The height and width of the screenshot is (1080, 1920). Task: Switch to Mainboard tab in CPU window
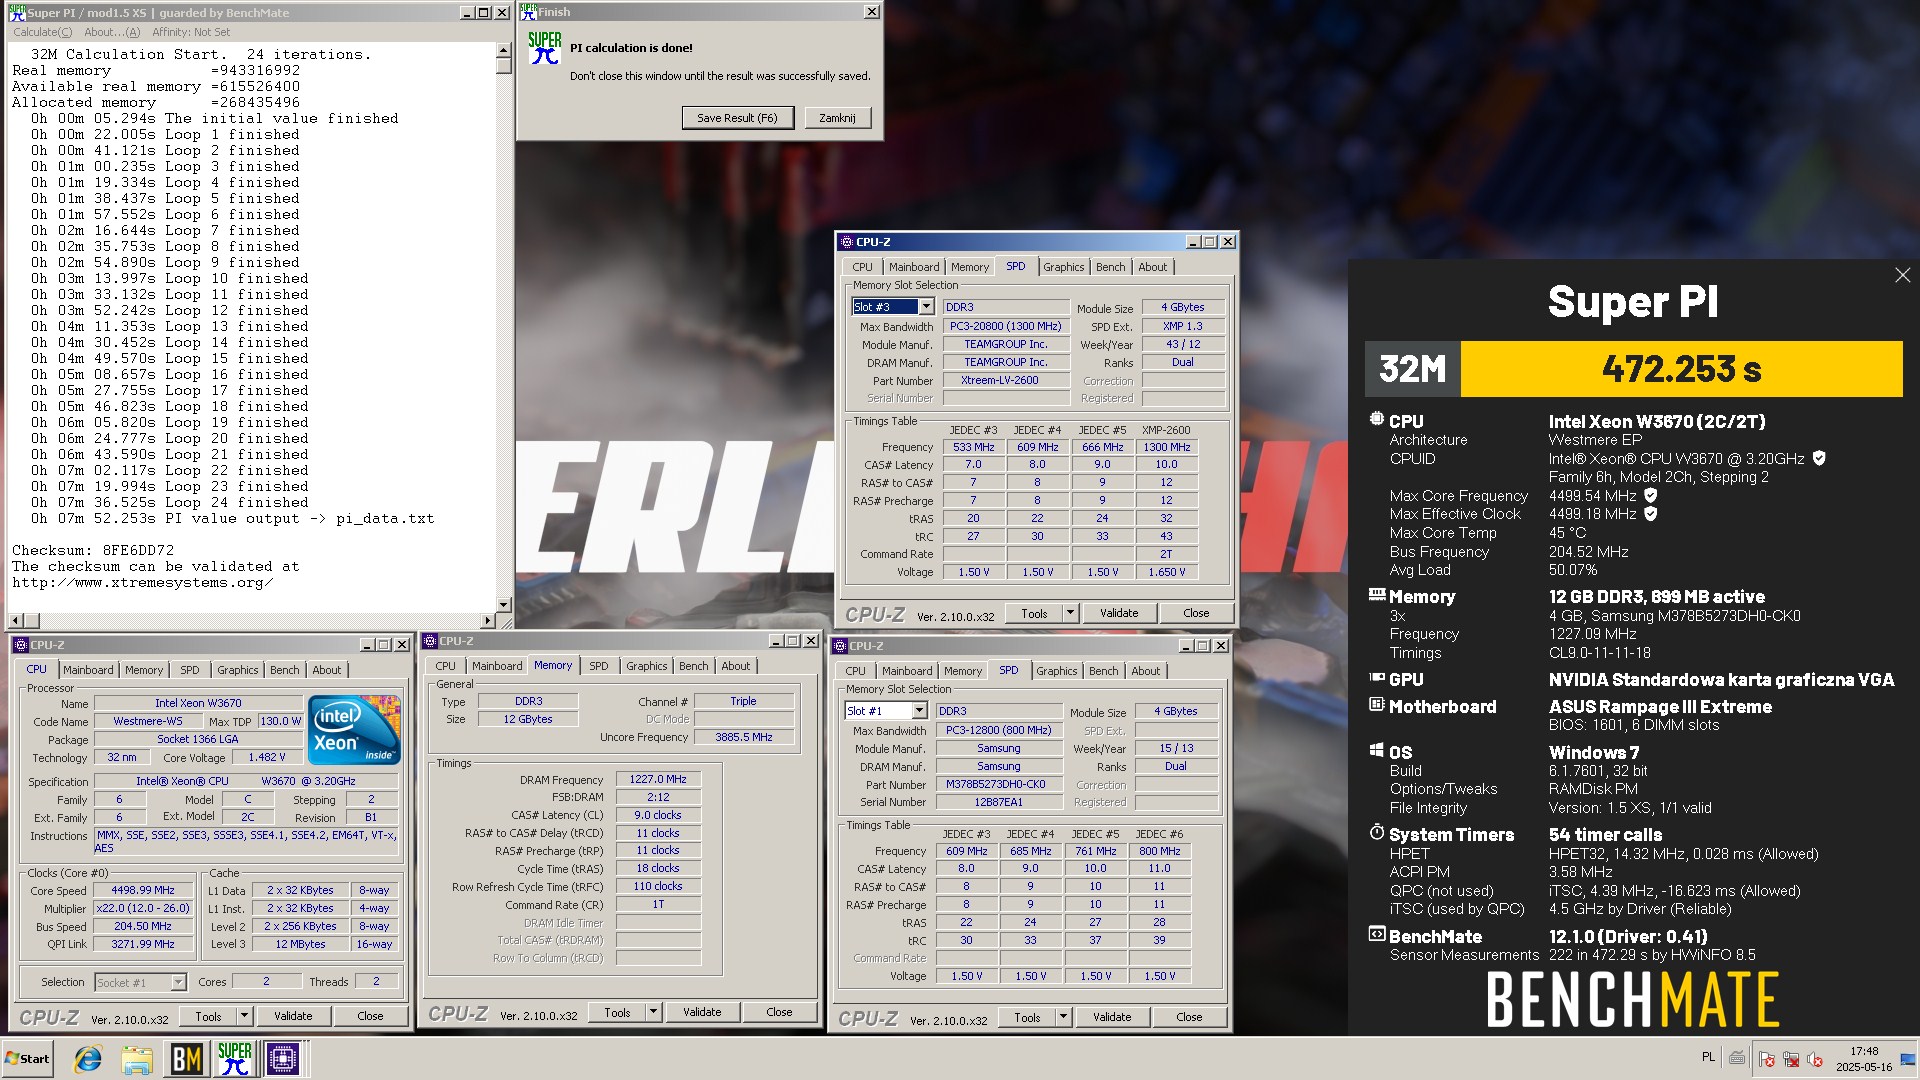(x=88, y=670)
